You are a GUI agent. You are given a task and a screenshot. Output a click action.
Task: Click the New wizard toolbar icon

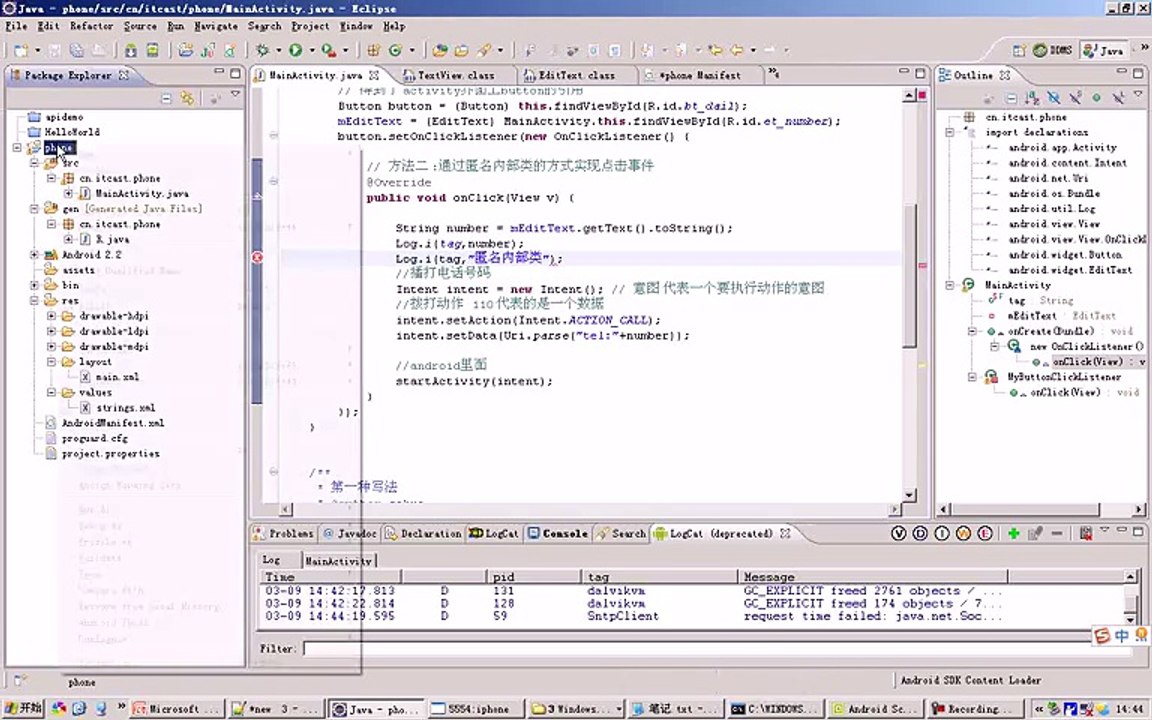click(x=20, y=50)
